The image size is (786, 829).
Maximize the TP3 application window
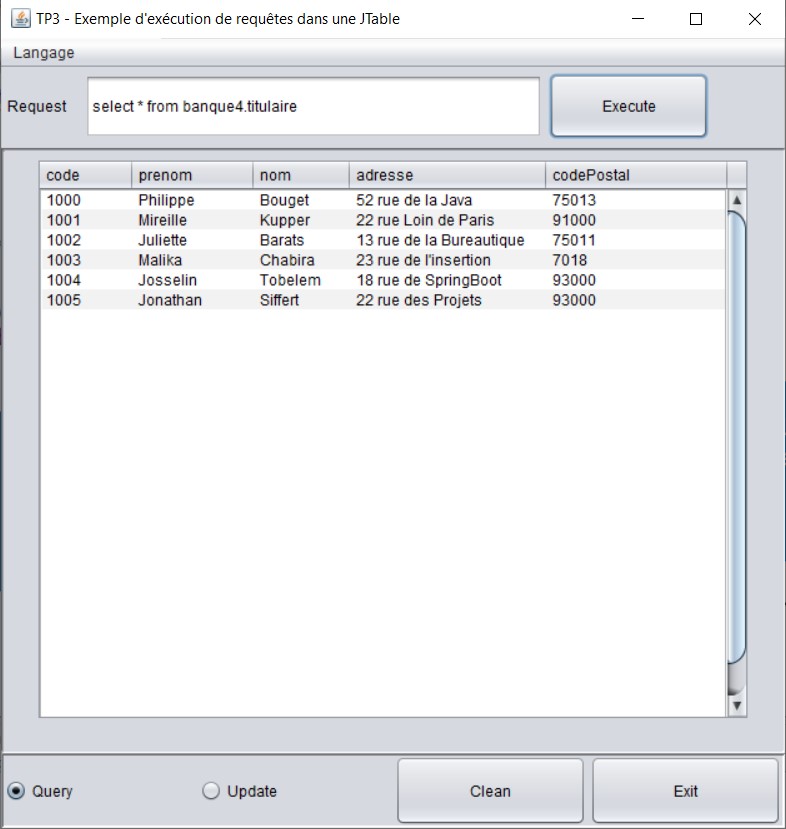pyautogui.click(x=696, y=19)
